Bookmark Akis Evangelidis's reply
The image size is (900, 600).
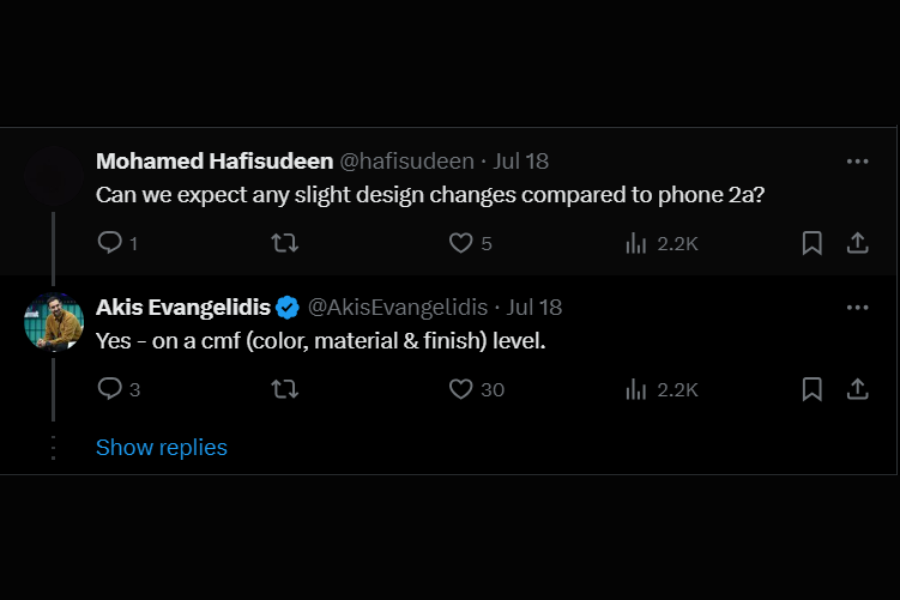point(812,389)
